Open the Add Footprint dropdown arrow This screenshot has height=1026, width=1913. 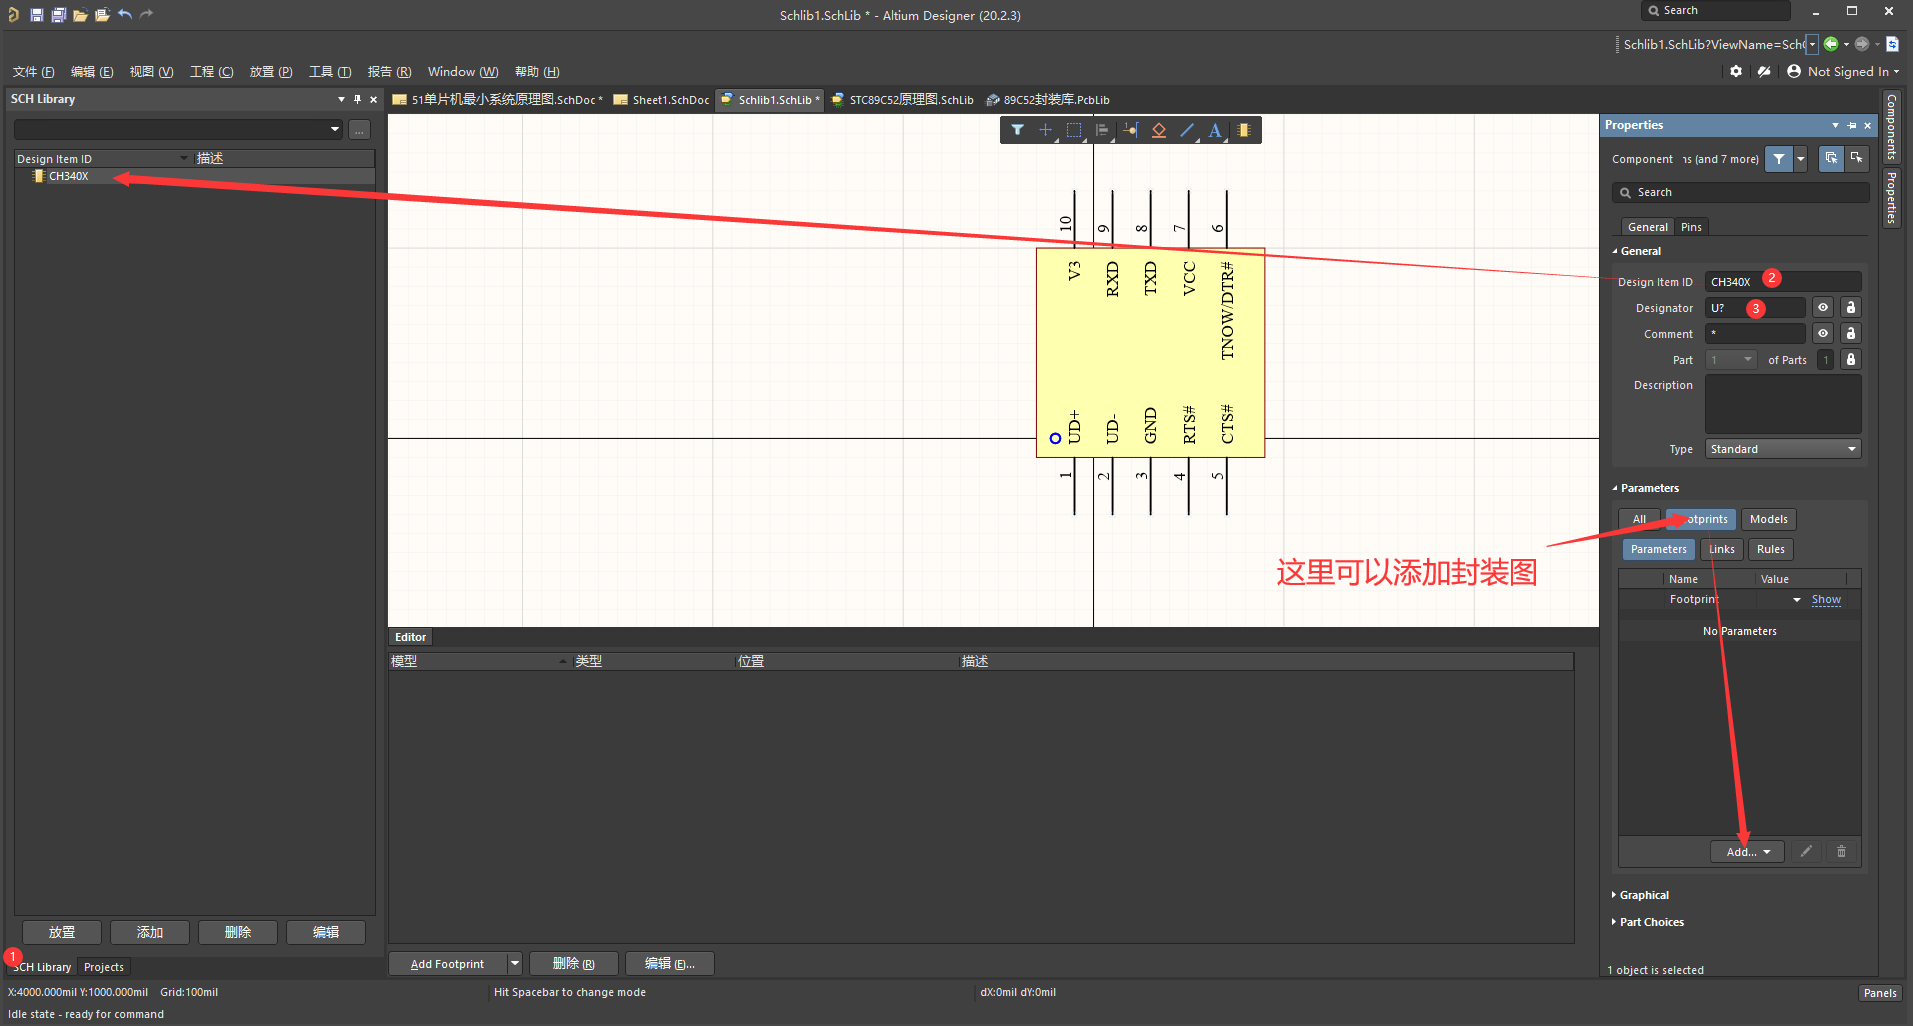point(514,964)
